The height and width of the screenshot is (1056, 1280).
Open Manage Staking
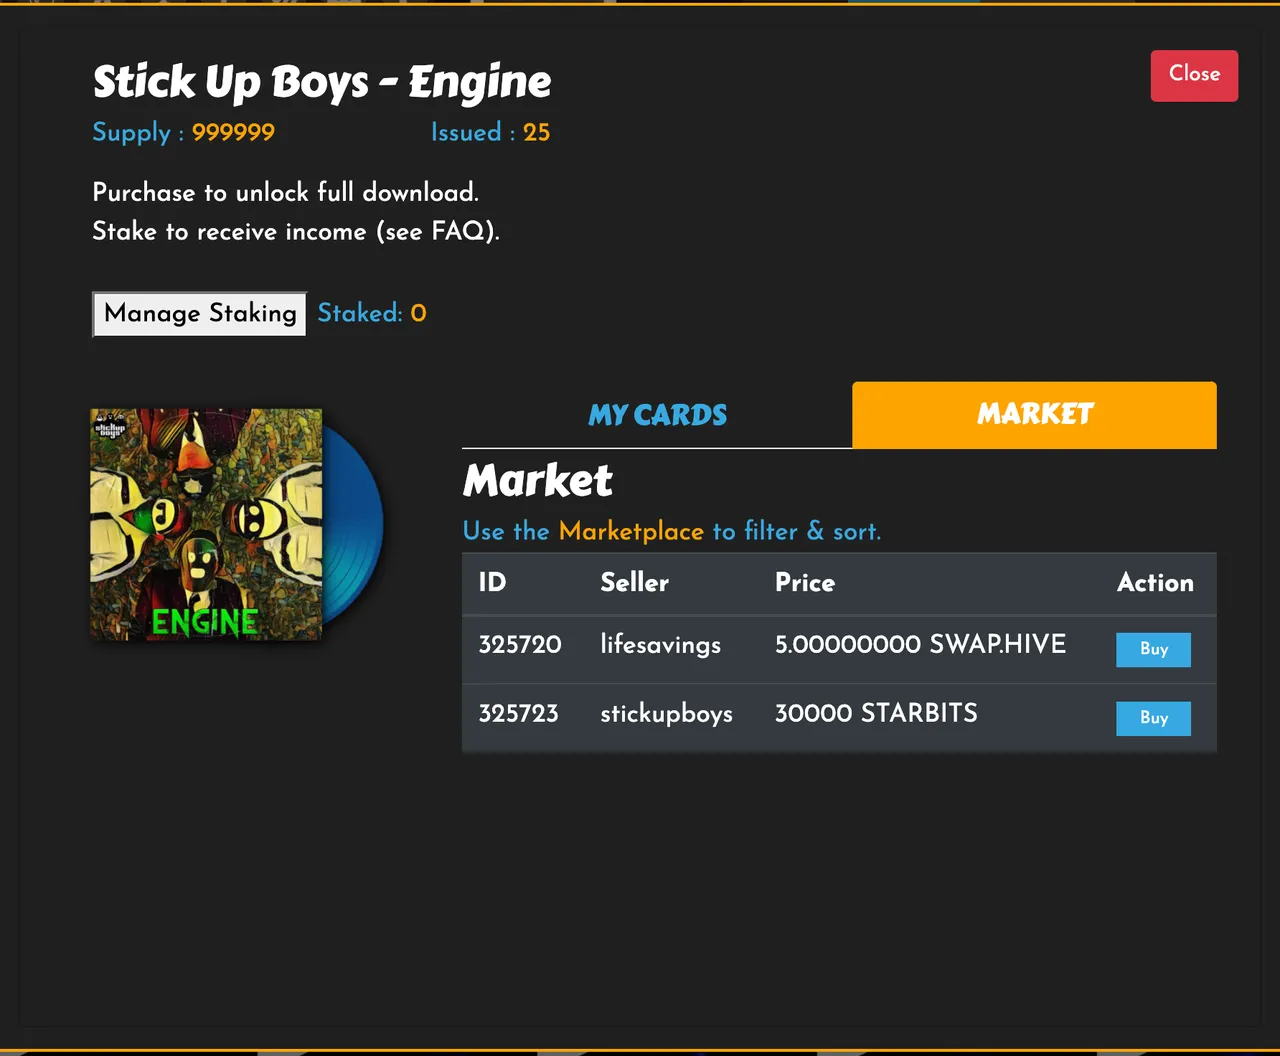coord(200,314)
